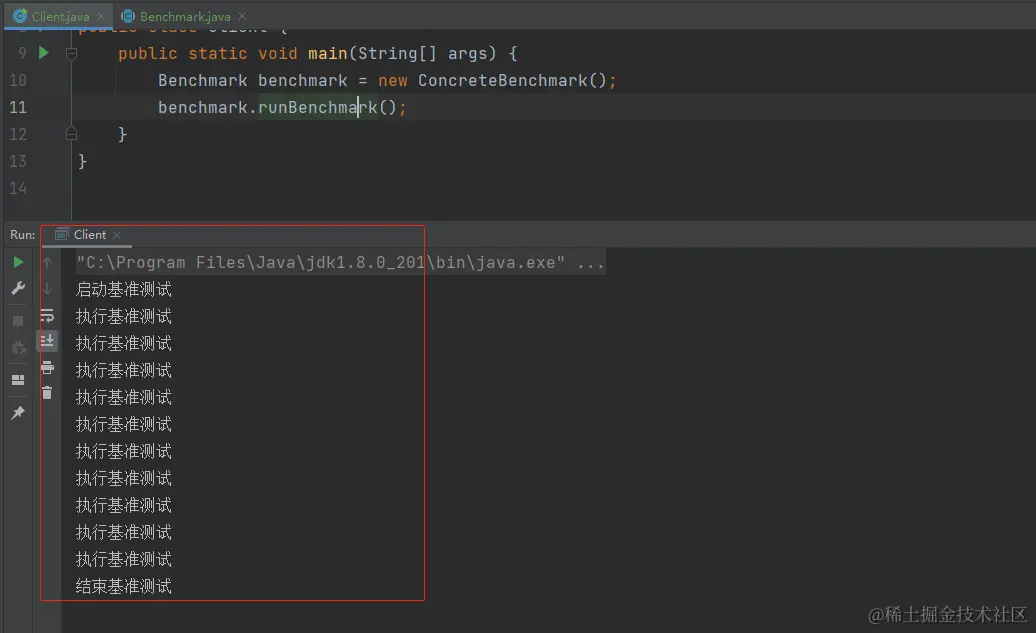1036x633 pixels.
Task: Click the restore layout icon in Run toolbar
Action: [x=18, y=380]
